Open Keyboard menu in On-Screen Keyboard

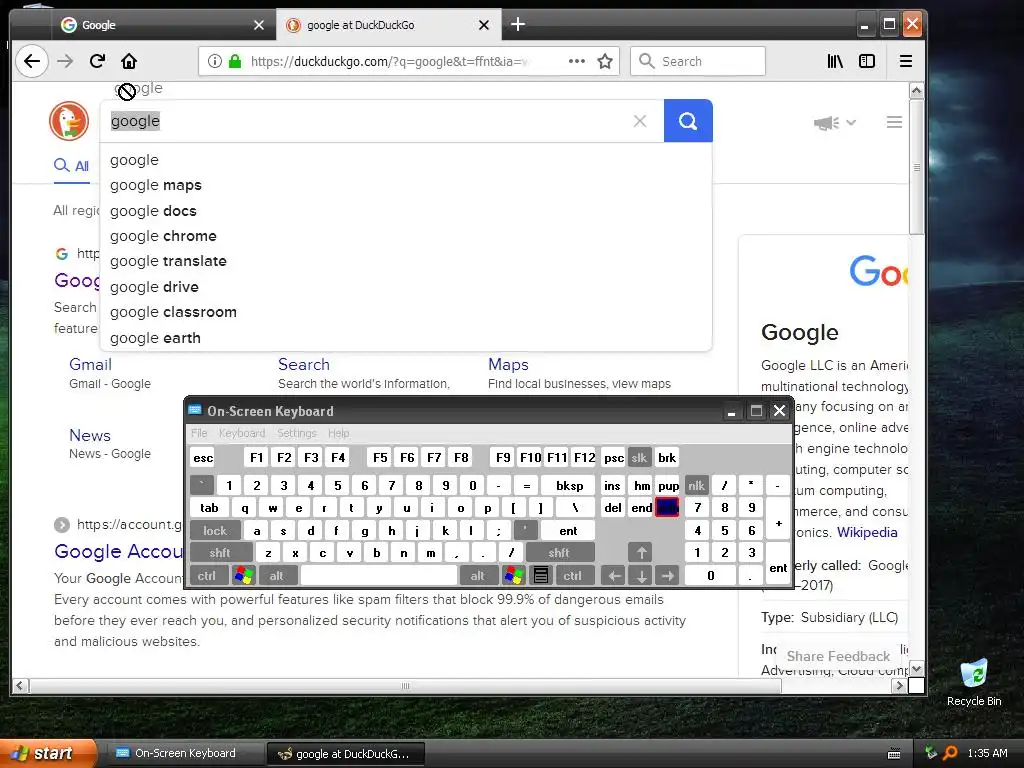click(242, 433)
